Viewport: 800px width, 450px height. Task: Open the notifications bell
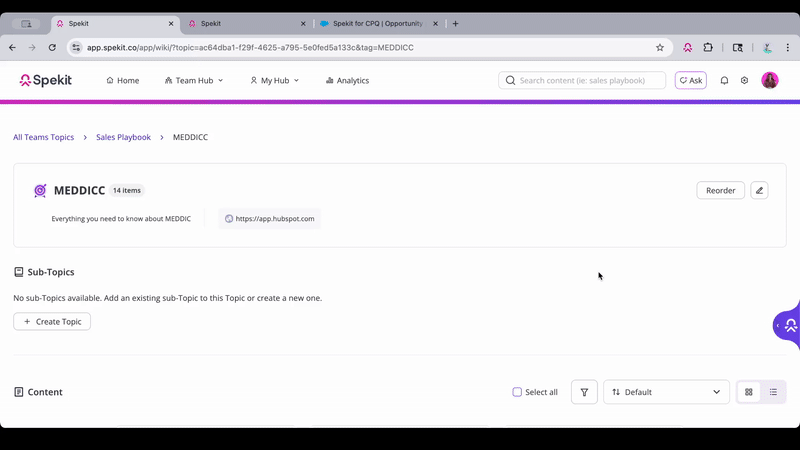pos(724,80)
